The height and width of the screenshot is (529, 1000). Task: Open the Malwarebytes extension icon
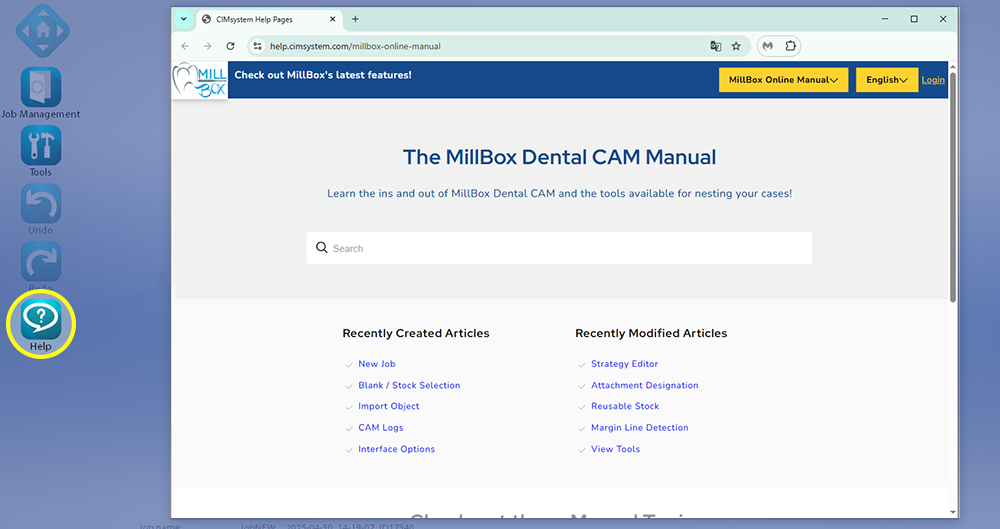tap(768, 46)
